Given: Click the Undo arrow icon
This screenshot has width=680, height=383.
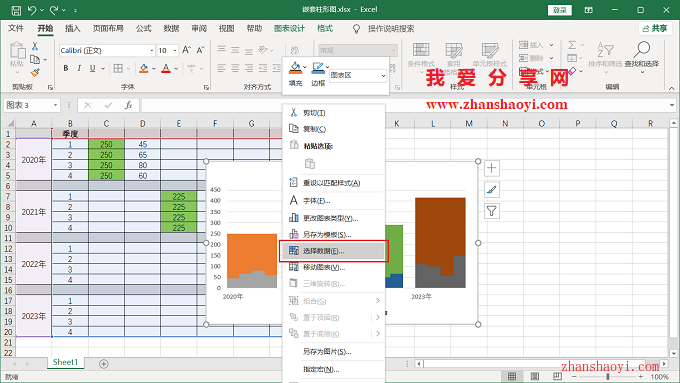Looking at the screenshot, I should [x=32, y=10].
